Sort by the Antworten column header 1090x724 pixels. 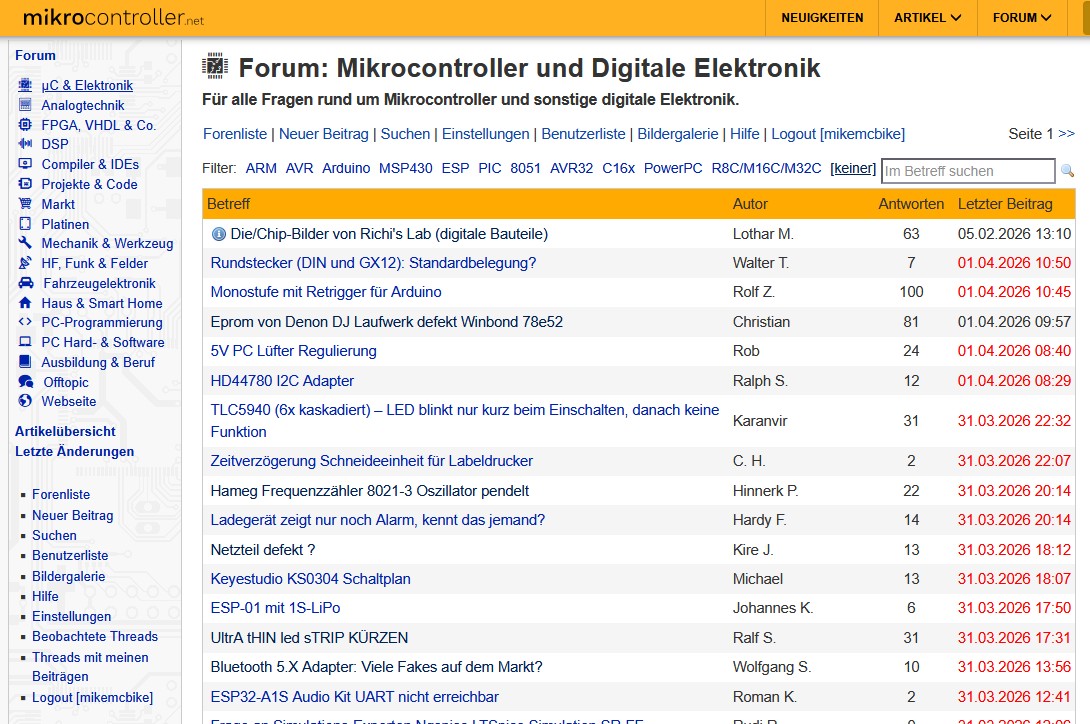point(911,204)
